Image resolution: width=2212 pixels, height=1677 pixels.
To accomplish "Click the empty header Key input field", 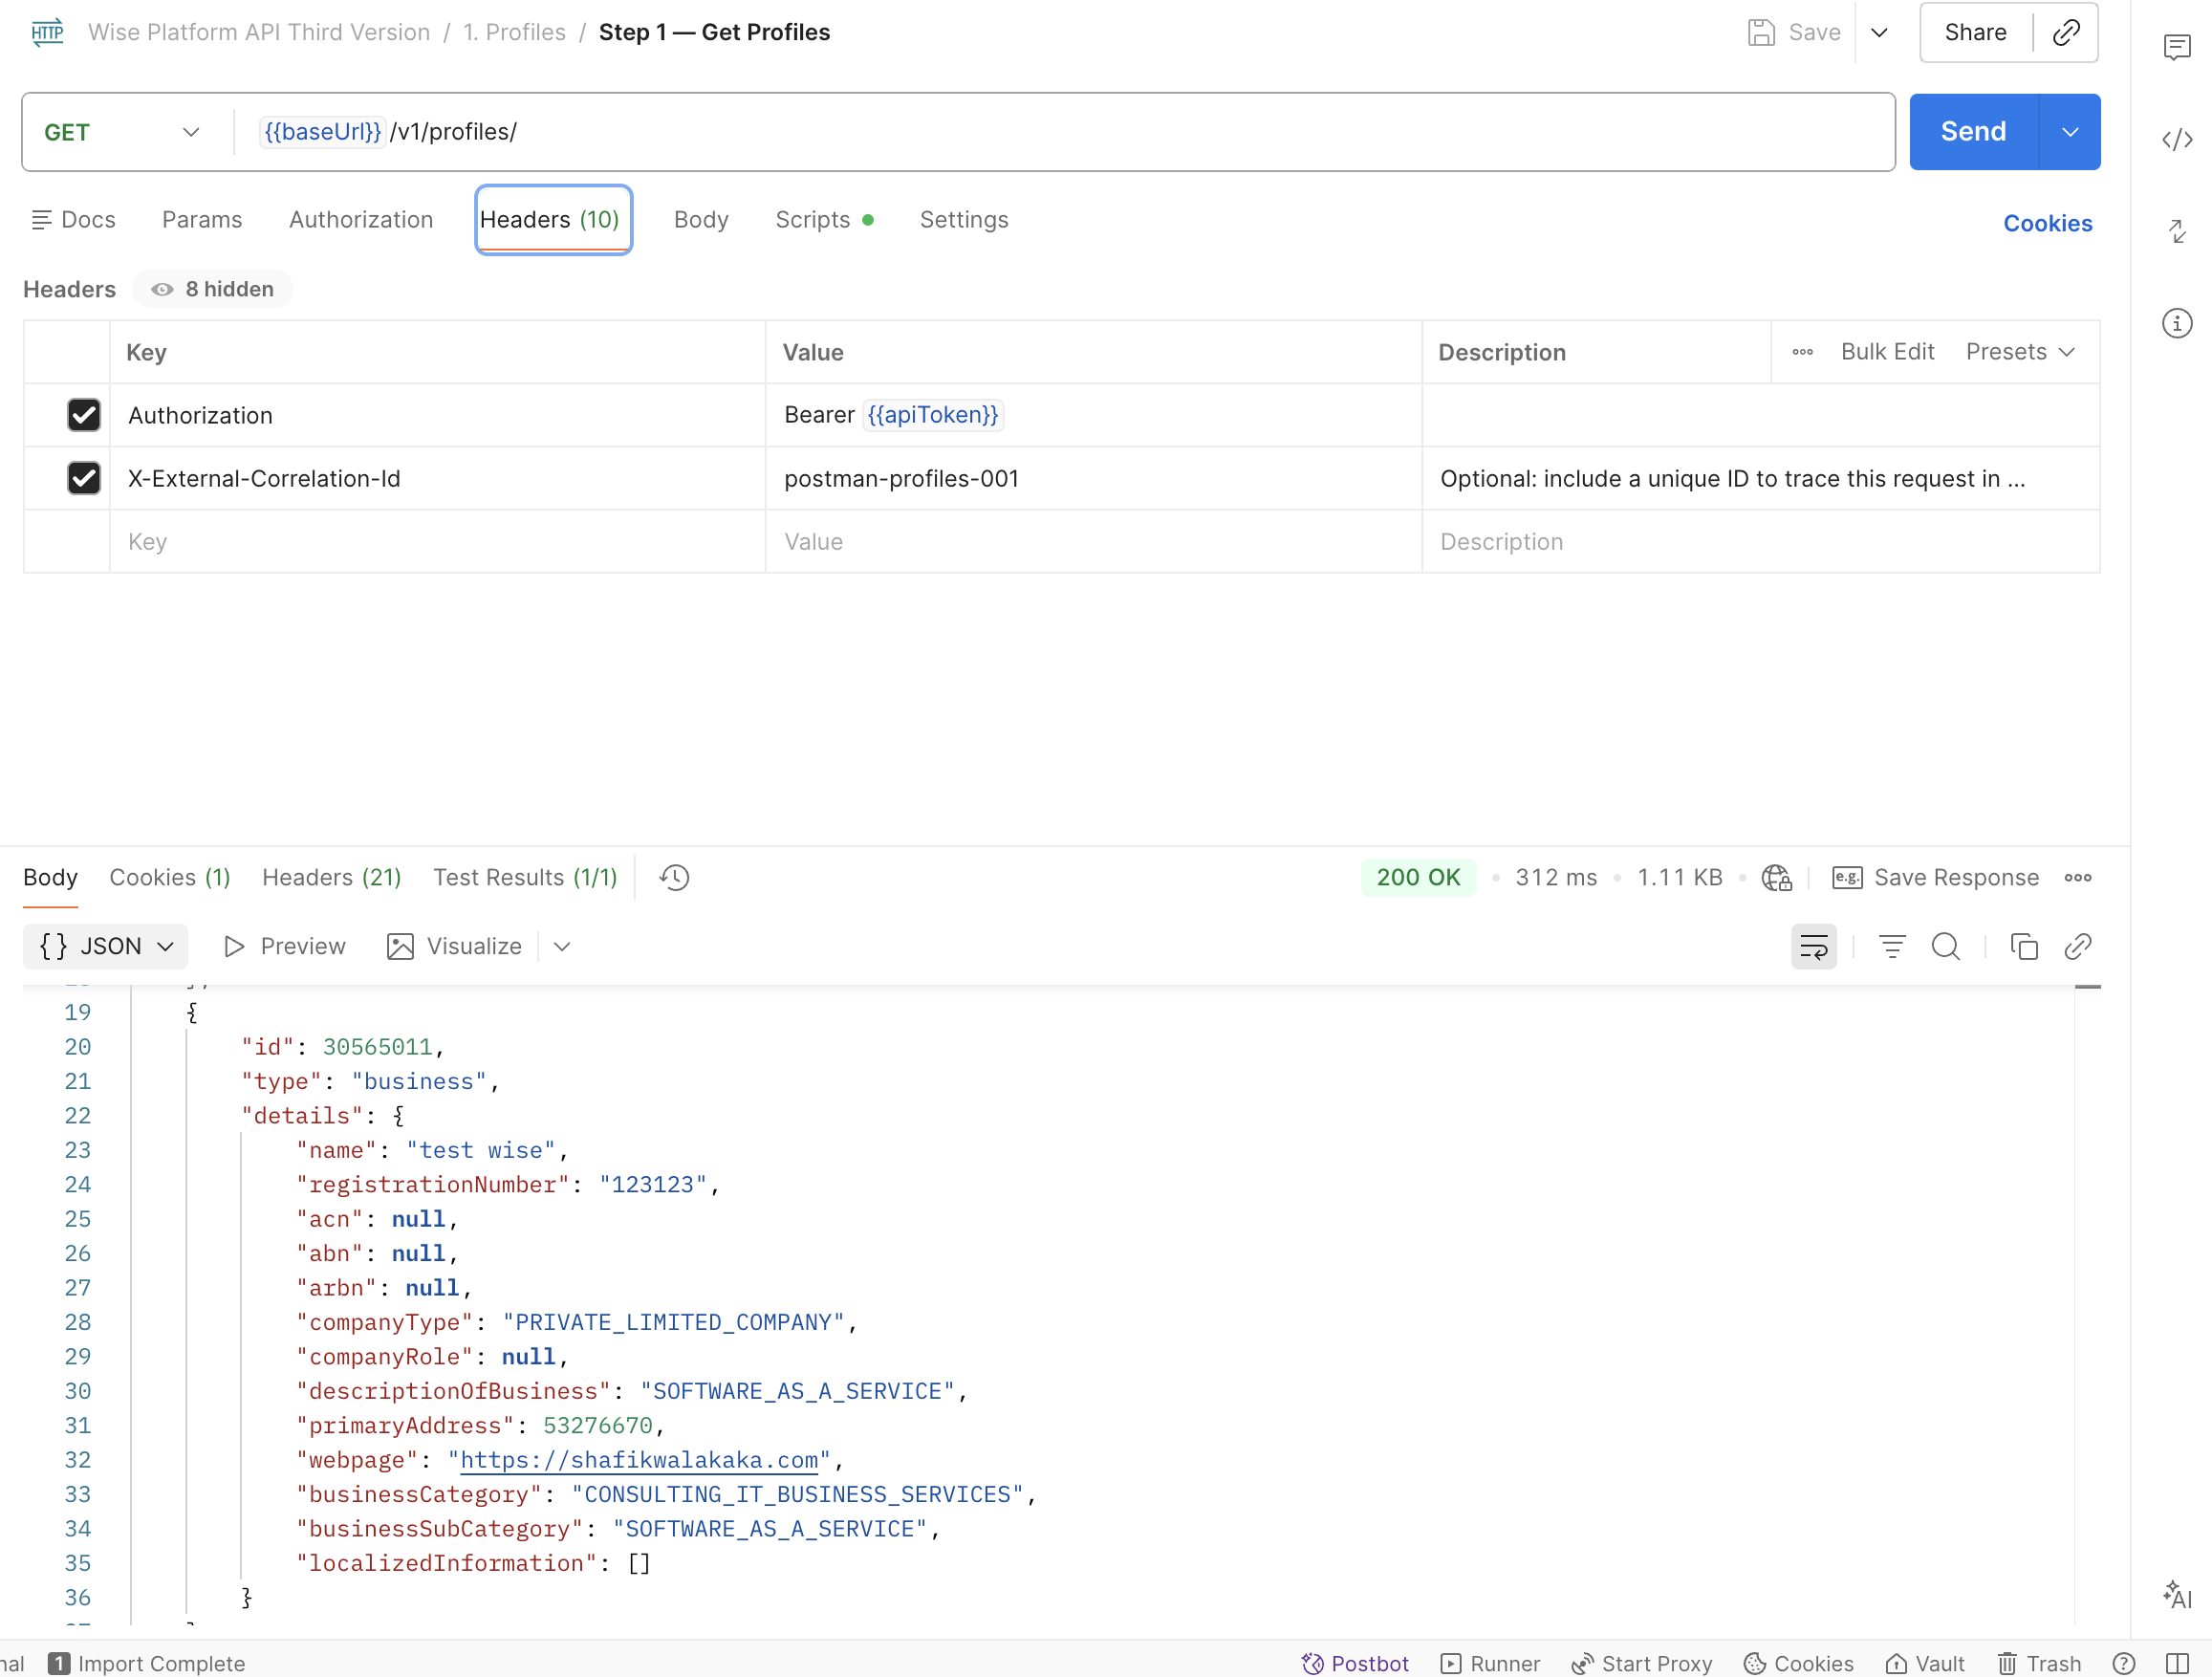I will click(437, 541).
